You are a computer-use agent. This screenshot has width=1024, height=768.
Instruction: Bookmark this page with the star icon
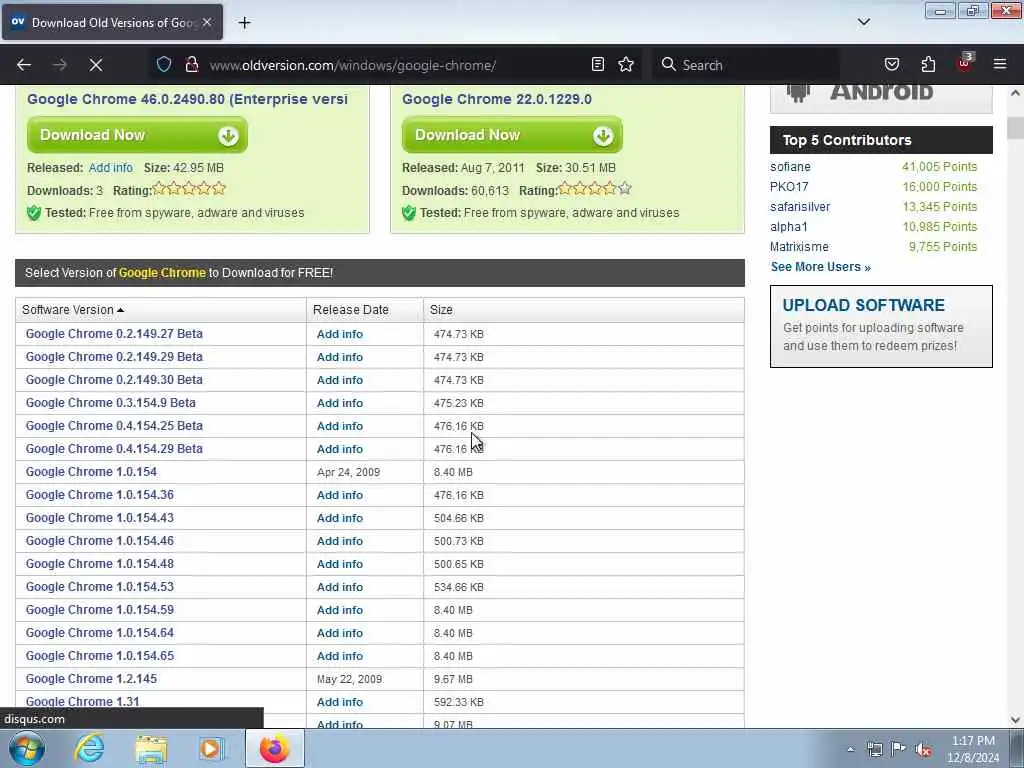click(x=626, y=65)
